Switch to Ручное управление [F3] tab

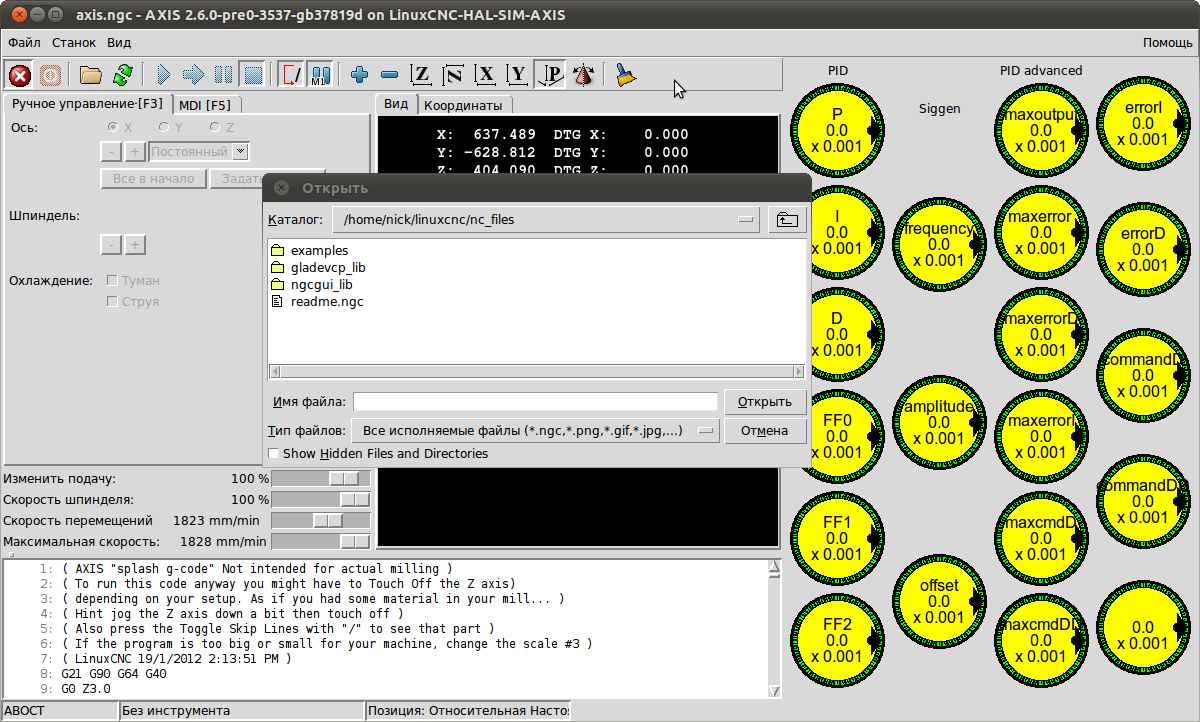[x=86, y=103]
